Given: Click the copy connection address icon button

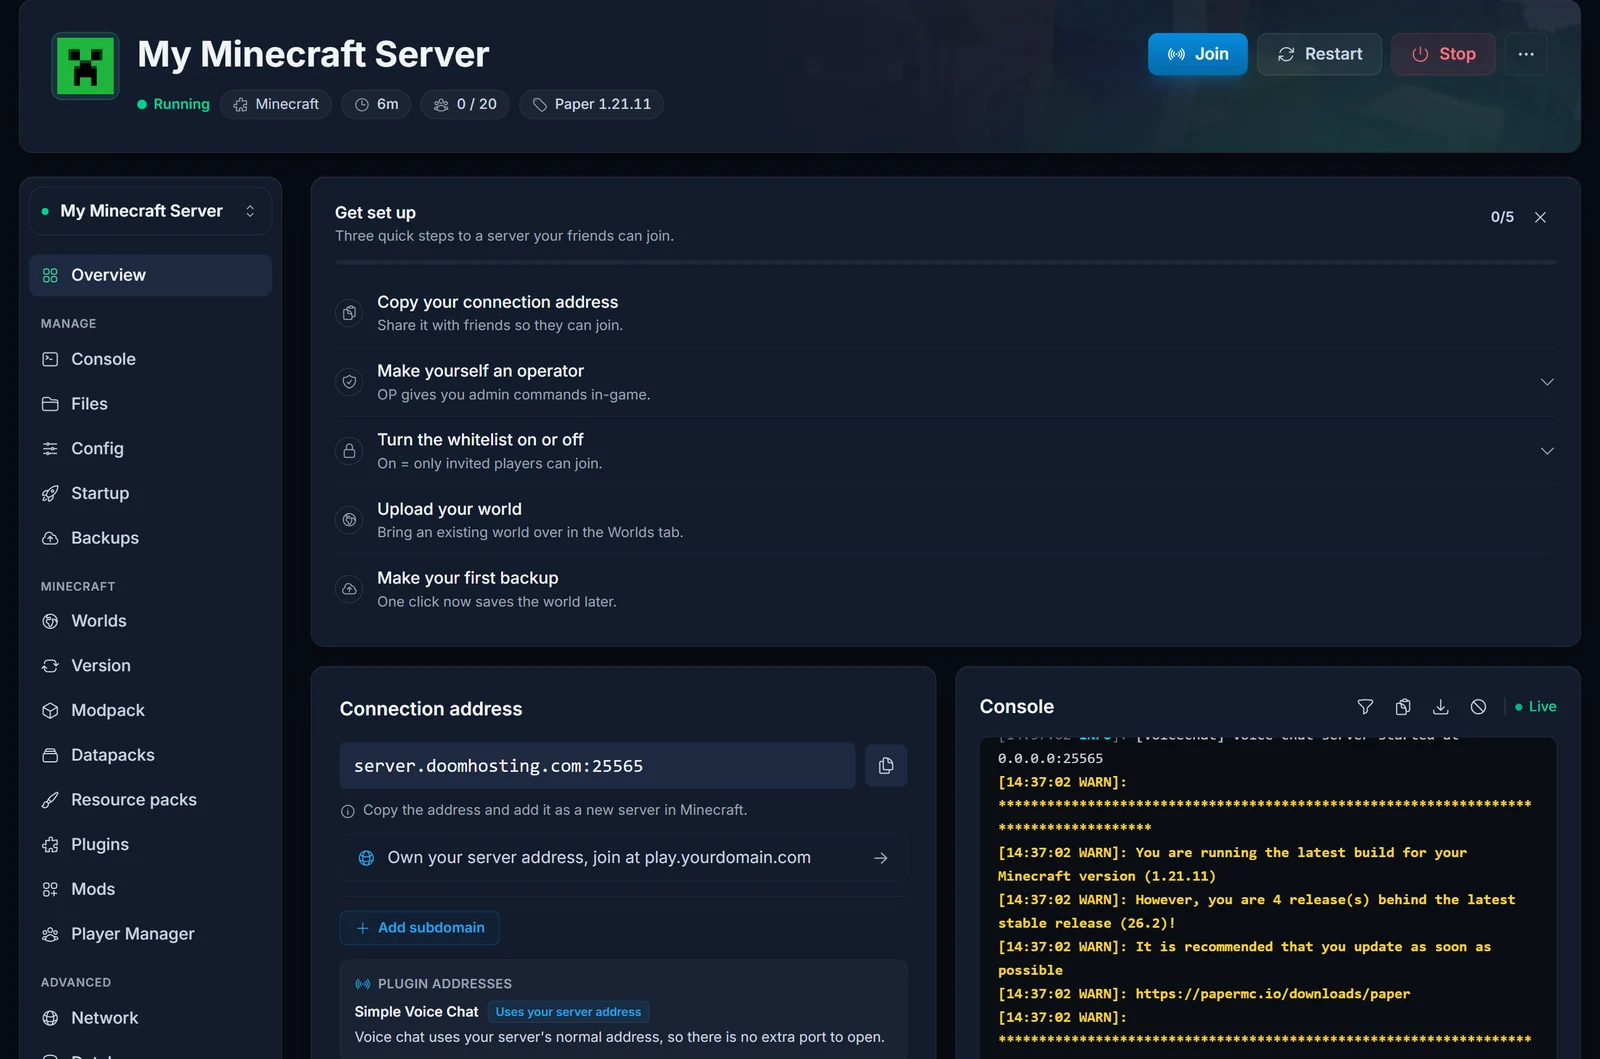Looking at the screenshot, I should pos(886,766).
